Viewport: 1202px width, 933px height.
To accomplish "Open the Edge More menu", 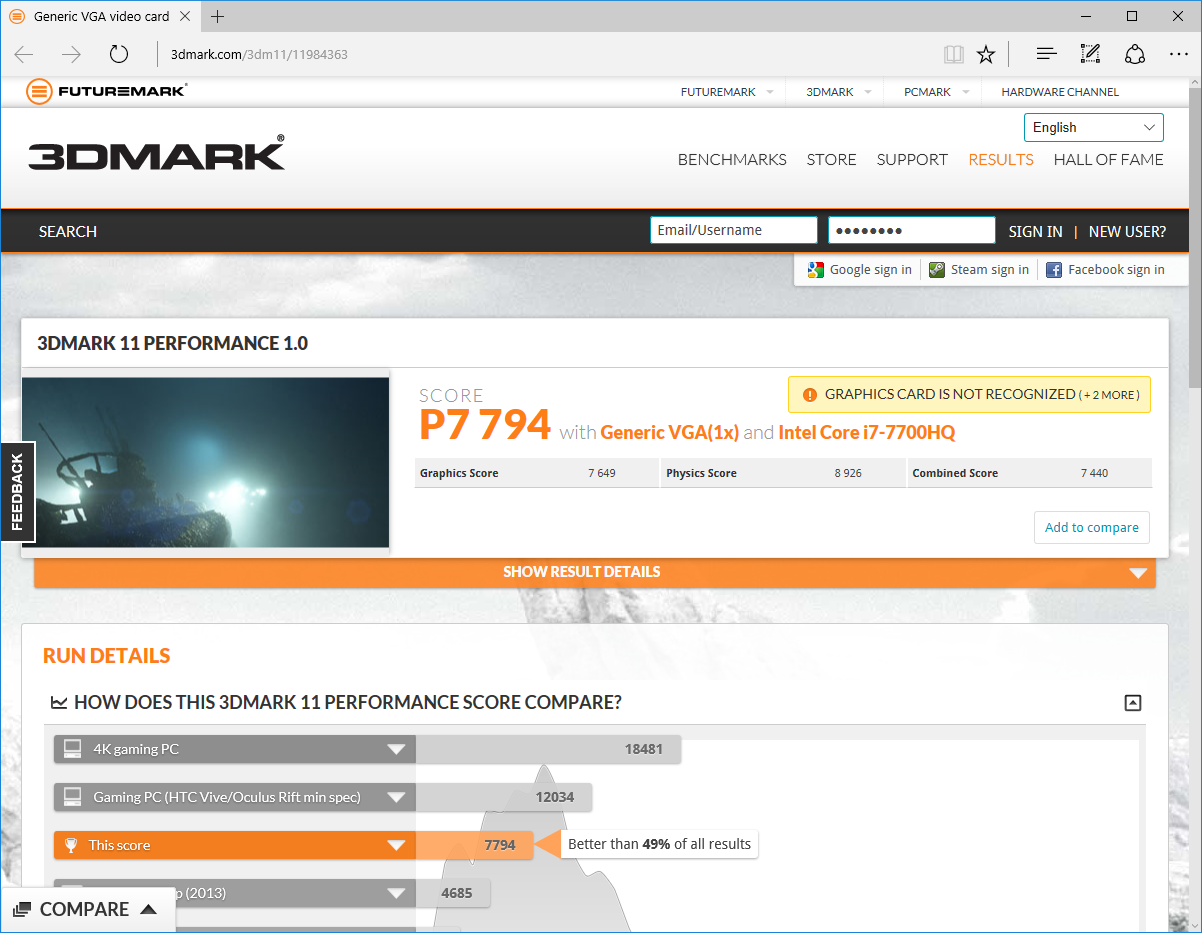I will [1178, 54].
